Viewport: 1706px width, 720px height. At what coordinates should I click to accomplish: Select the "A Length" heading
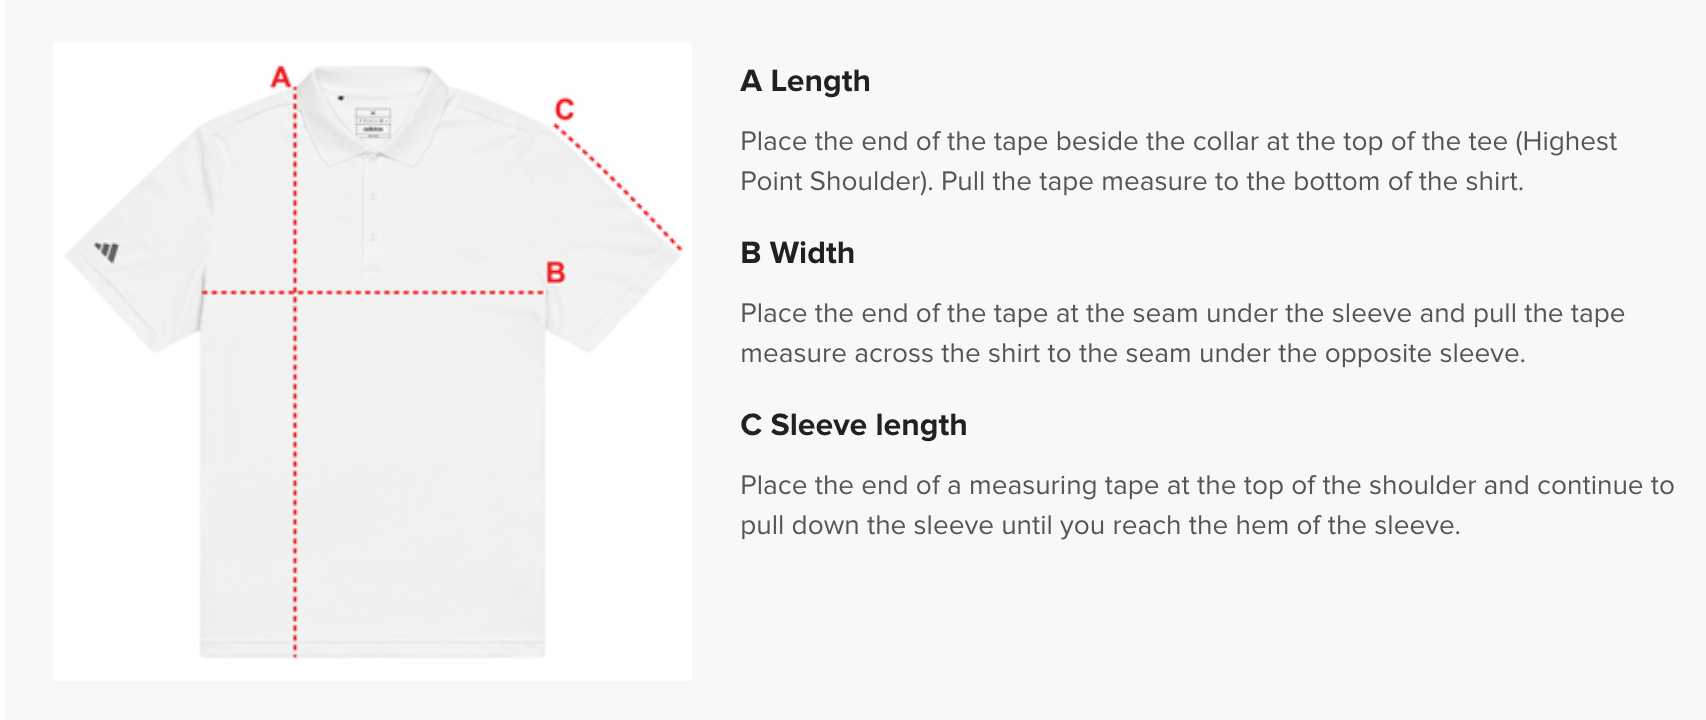tap(805, 81)
